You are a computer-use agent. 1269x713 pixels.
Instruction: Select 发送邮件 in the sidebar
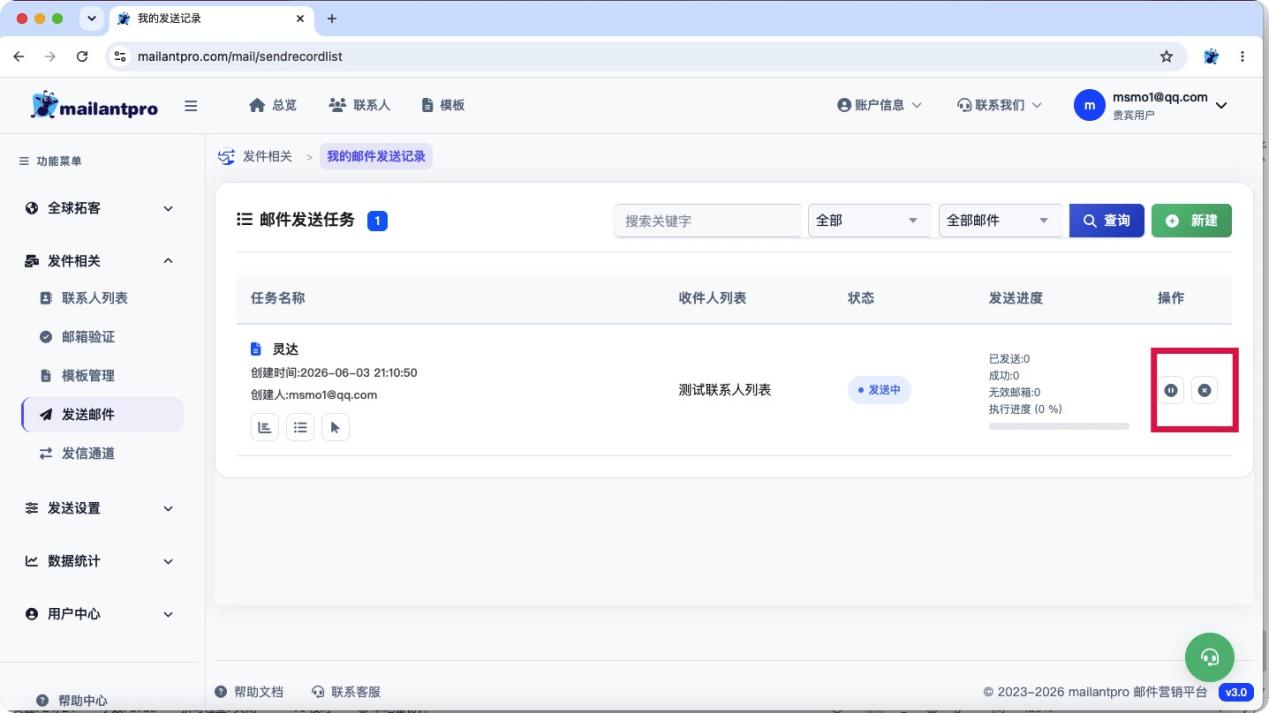coord(101,414)
